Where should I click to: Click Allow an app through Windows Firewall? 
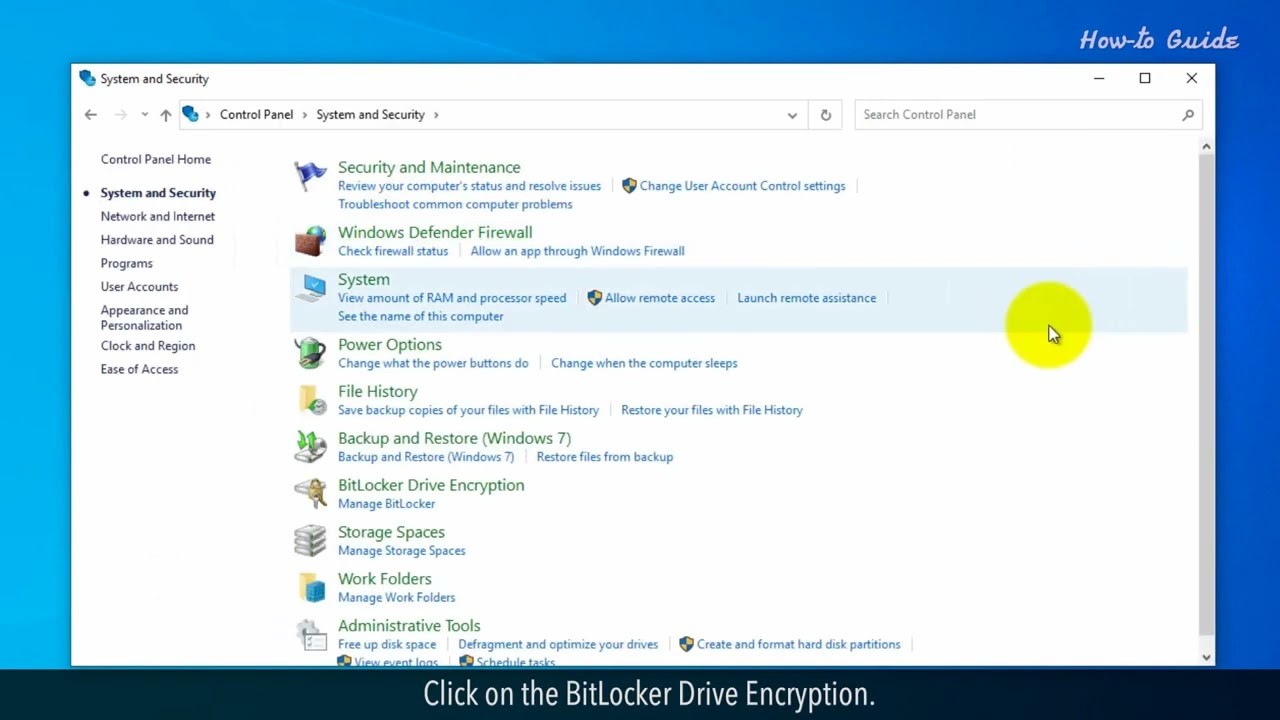coord(577,251)
